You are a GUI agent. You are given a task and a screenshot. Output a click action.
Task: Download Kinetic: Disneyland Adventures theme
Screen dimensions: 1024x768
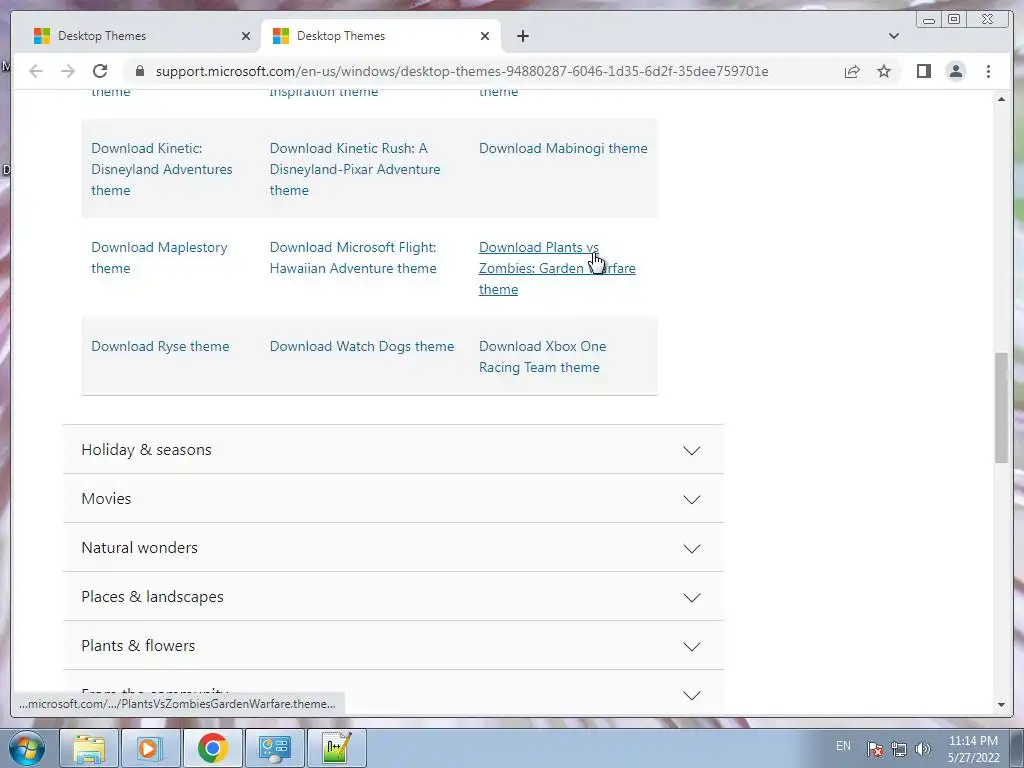pos(162,169)
